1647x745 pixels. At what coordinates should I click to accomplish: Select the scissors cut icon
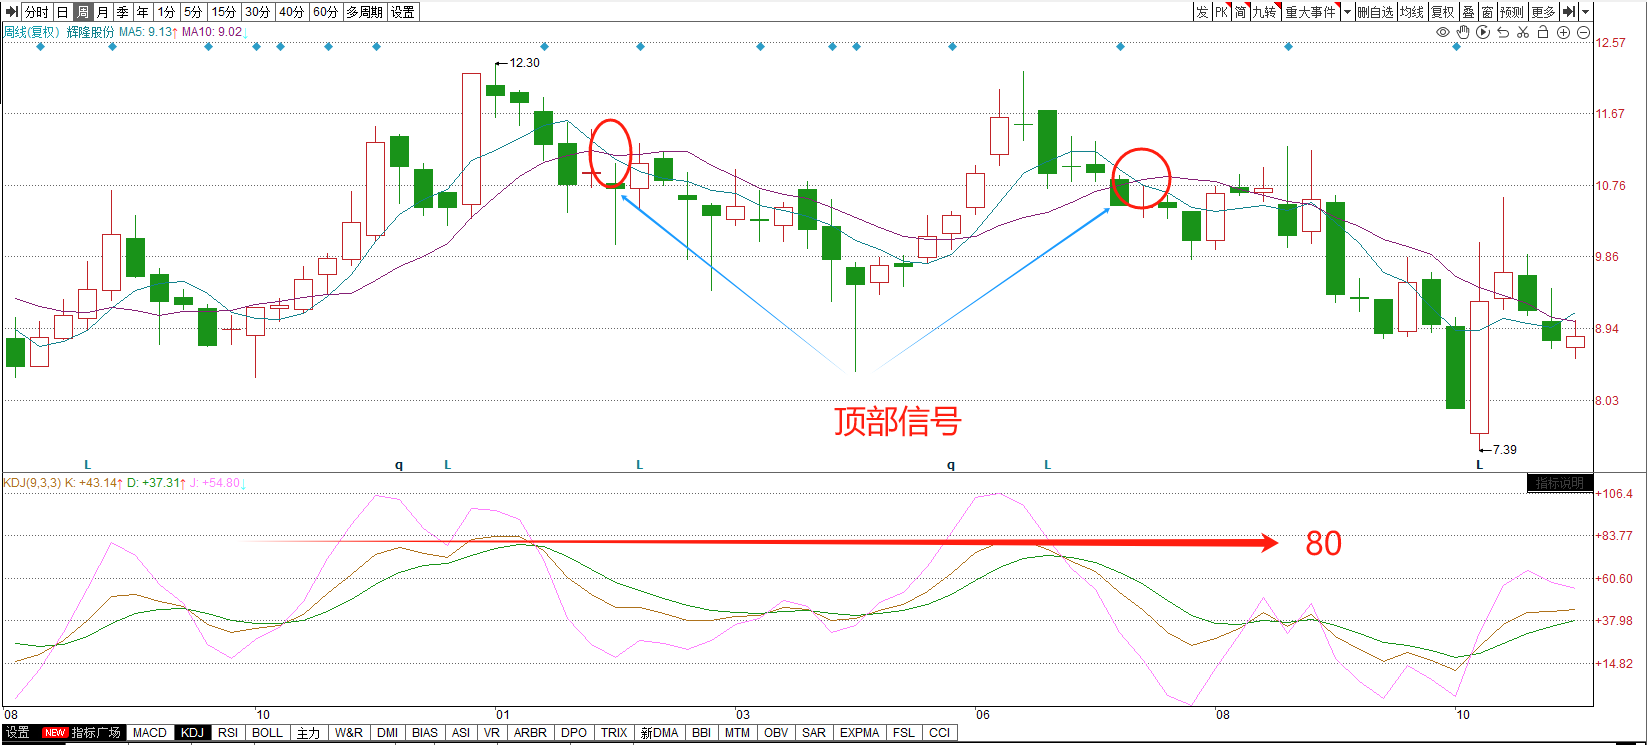pos(1523,32)
